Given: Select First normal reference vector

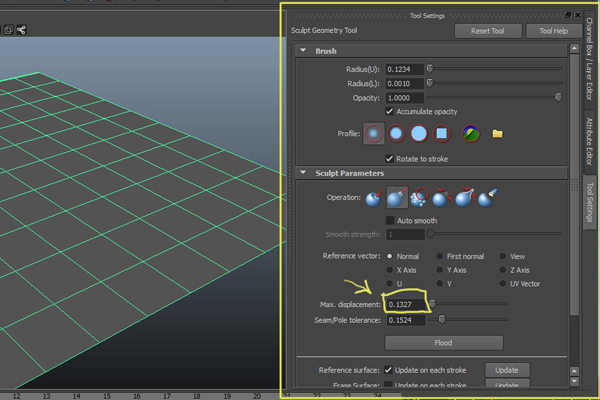Looking at the screenshot, I should tap(440, 256).
